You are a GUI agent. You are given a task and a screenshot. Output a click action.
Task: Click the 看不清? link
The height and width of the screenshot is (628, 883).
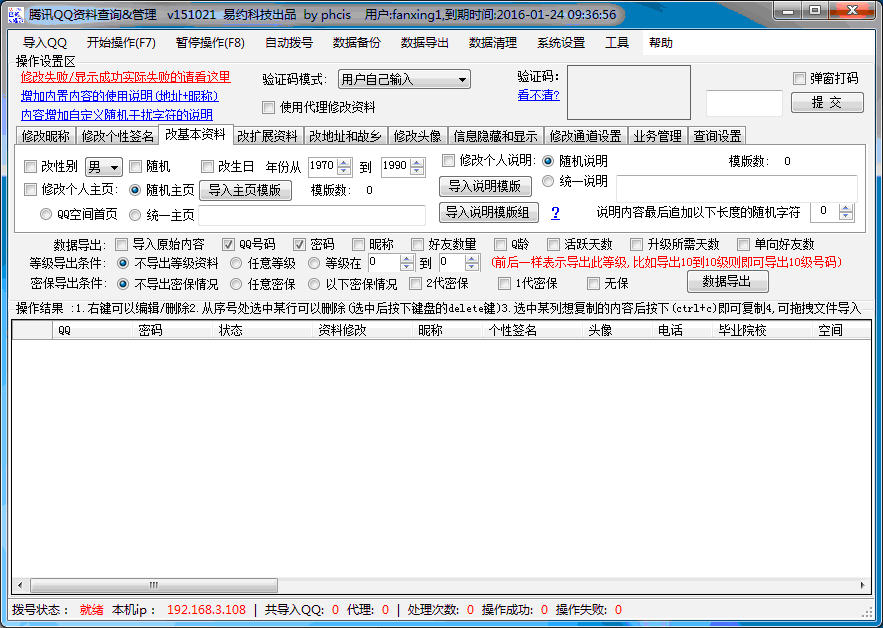point(538,95)
